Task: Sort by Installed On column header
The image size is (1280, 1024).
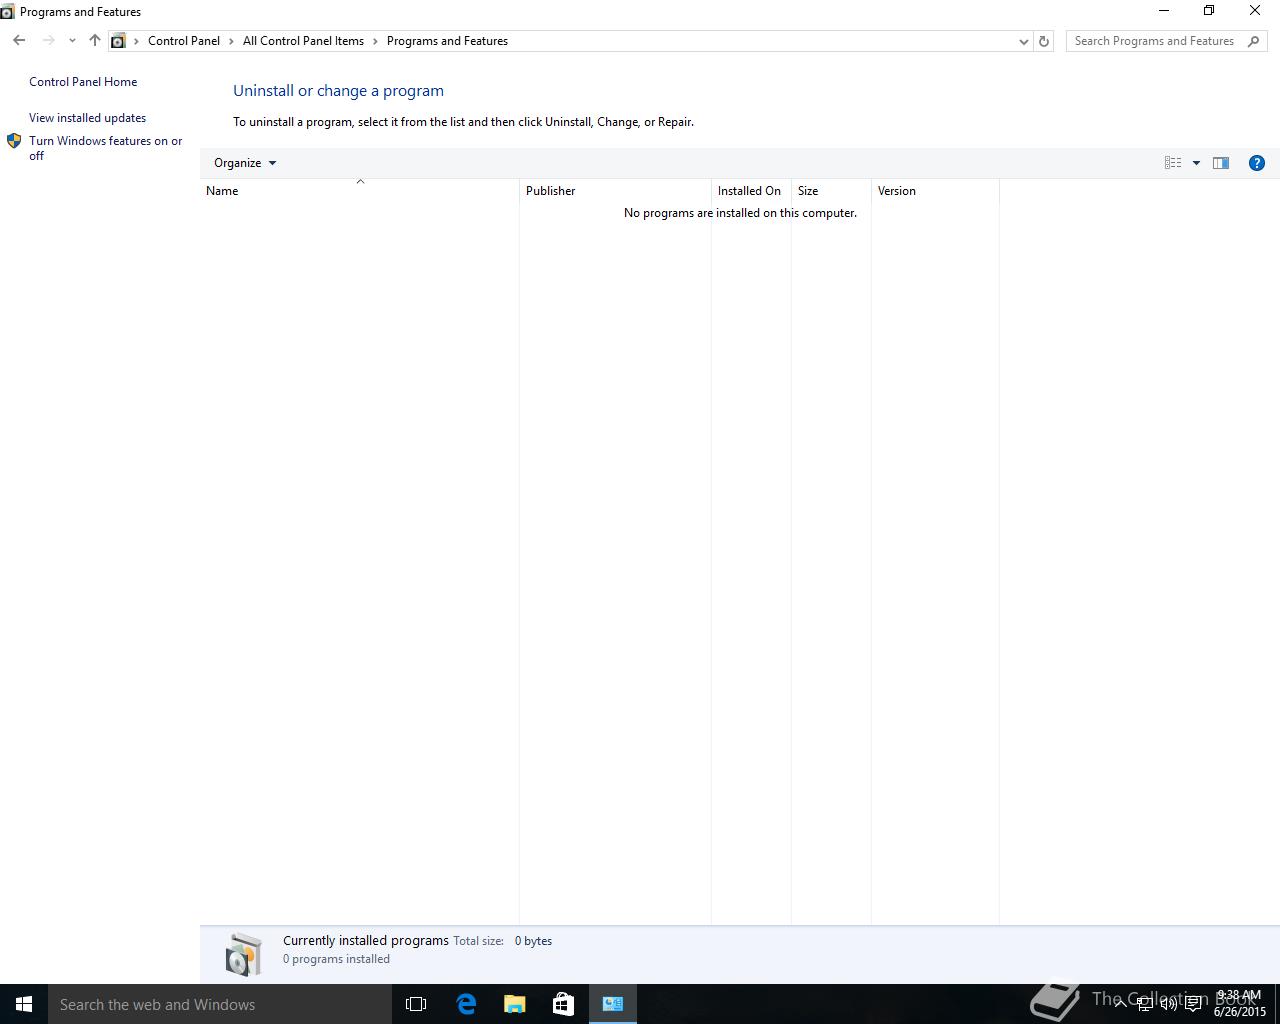Action: (751, 191)
